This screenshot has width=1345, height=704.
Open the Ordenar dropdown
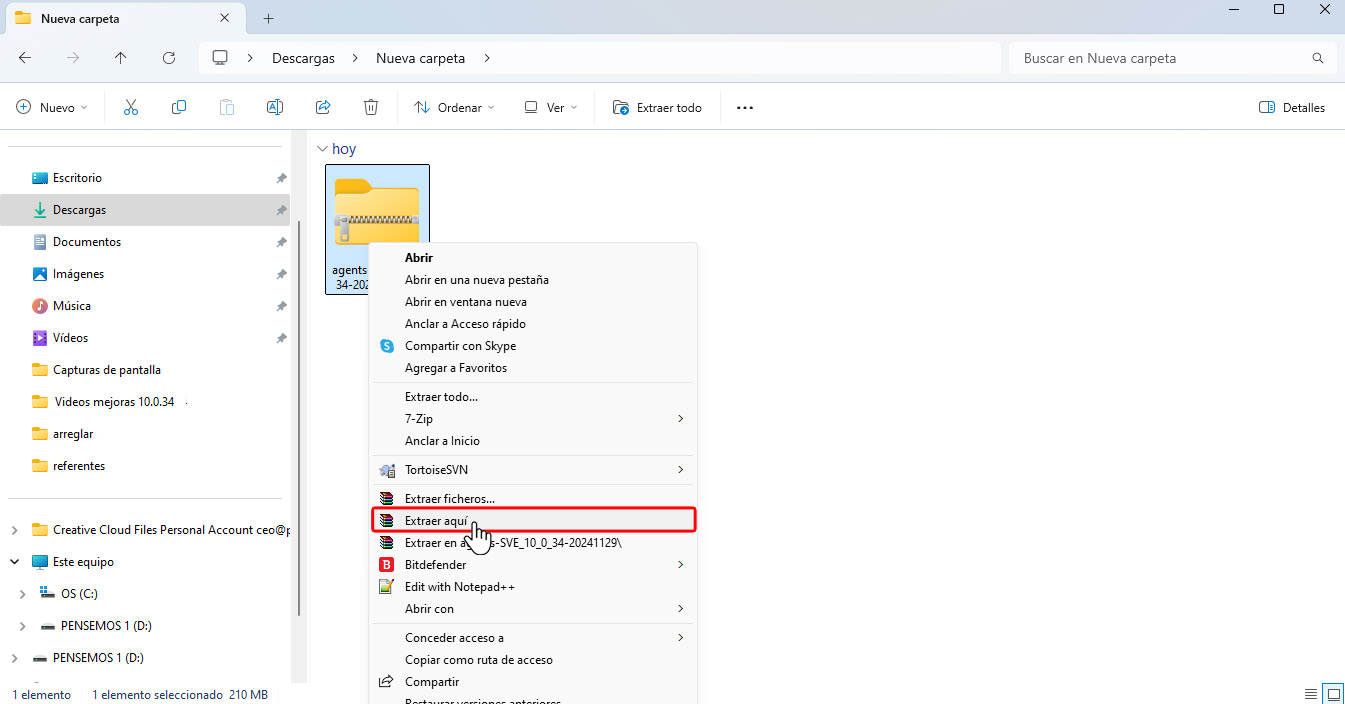(x=454, y=107)
